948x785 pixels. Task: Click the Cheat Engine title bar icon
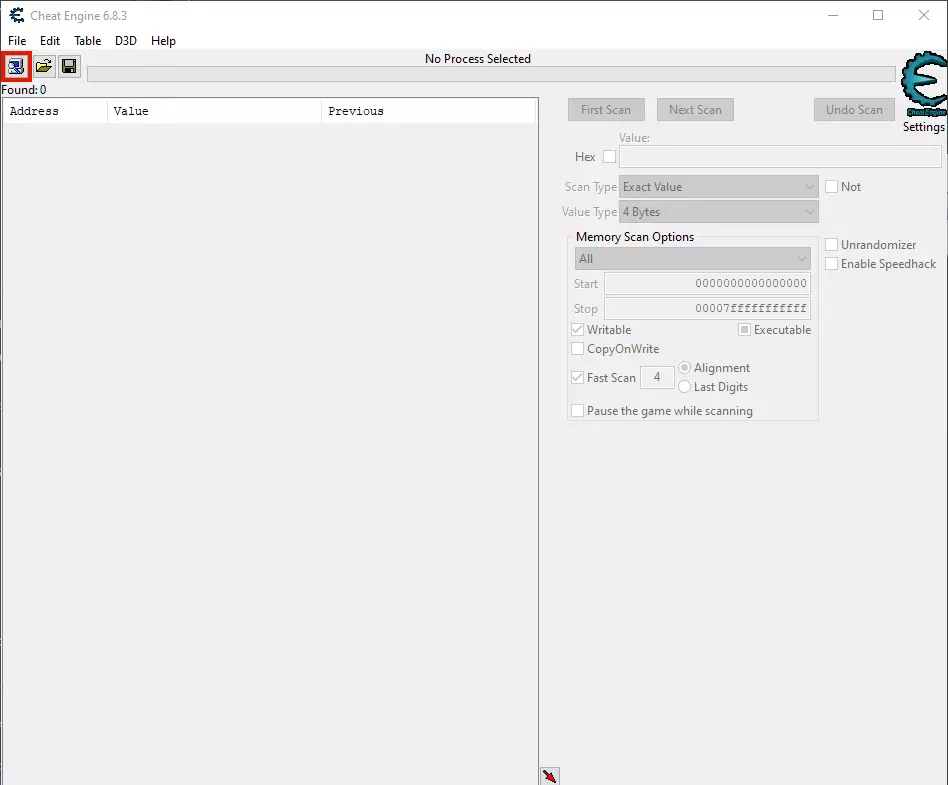coord(16,15)
